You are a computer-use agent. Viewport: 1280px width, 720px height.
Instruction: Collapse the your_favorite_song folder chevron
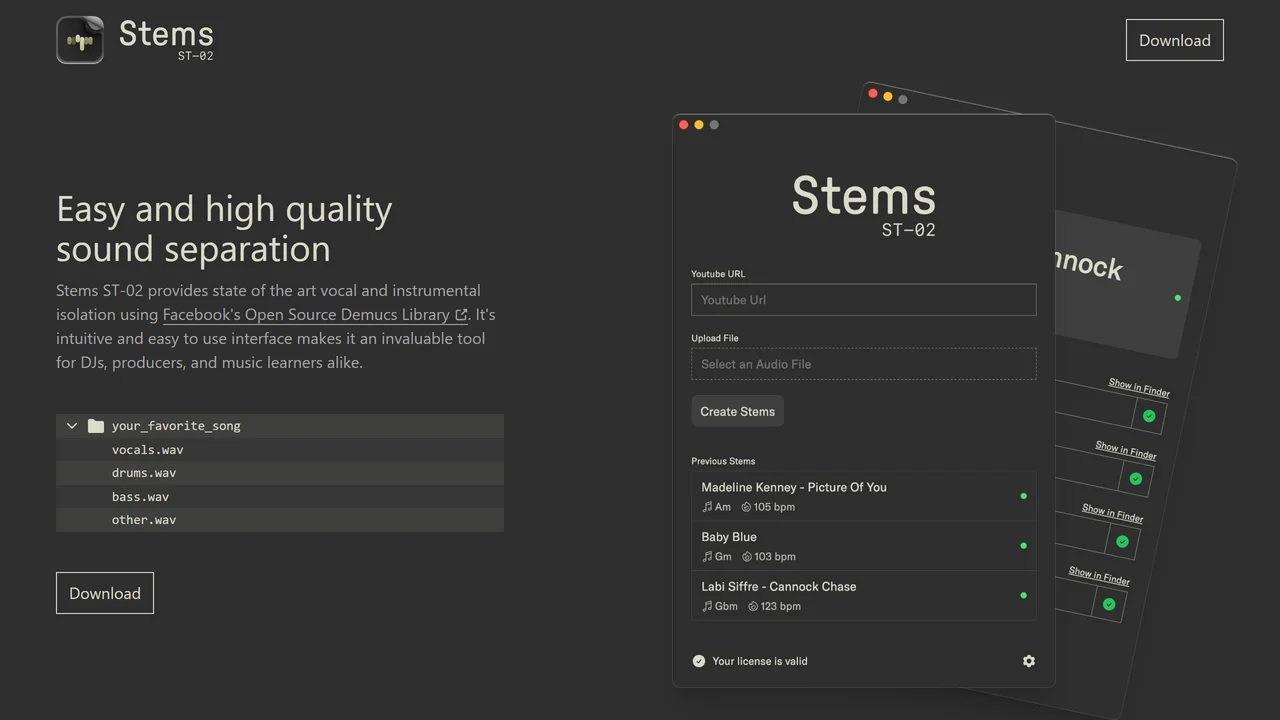click(x=72, y=426)
